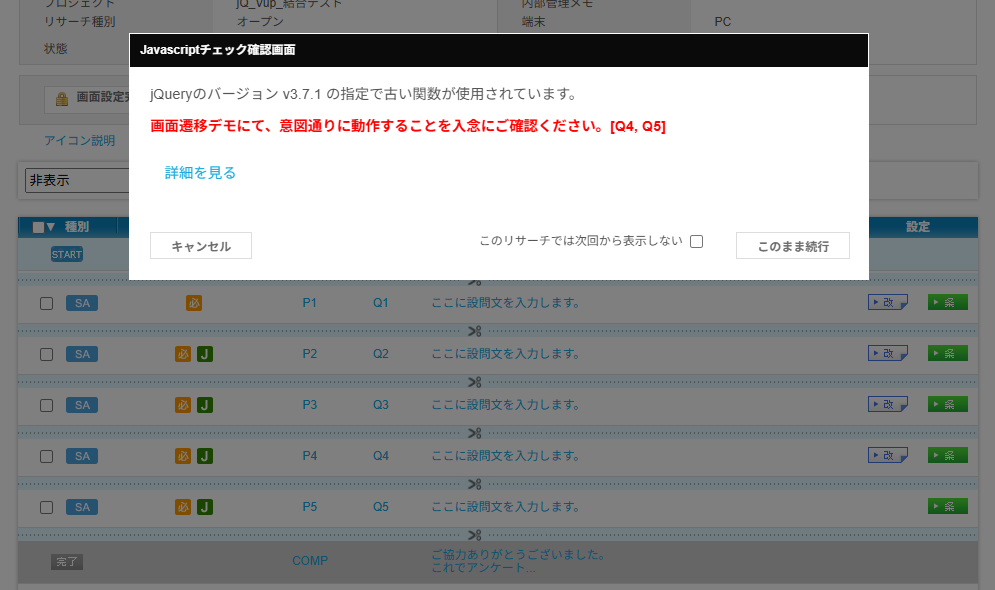995x590 pixels.
Task: Click the 改 page-break icon in Q1 row
Action: 887,303
